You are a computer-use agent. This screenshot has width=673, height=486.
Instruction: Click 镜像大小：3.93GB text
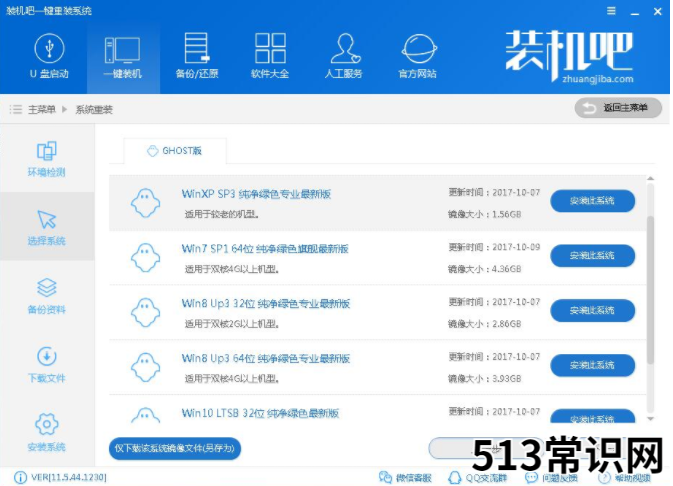click(485, 379)
